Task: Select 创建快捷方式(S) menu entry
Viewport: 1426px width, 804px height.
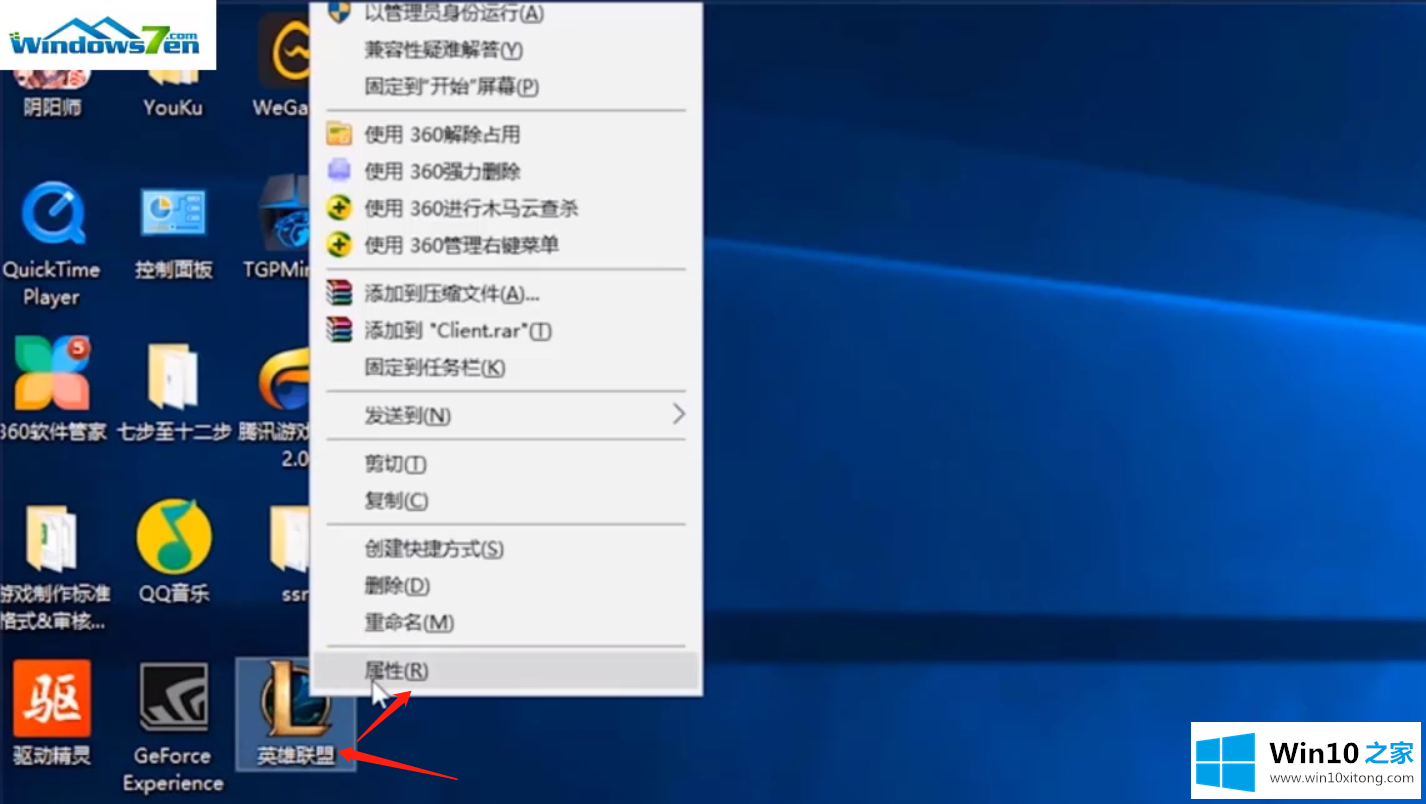Action: 506,549
